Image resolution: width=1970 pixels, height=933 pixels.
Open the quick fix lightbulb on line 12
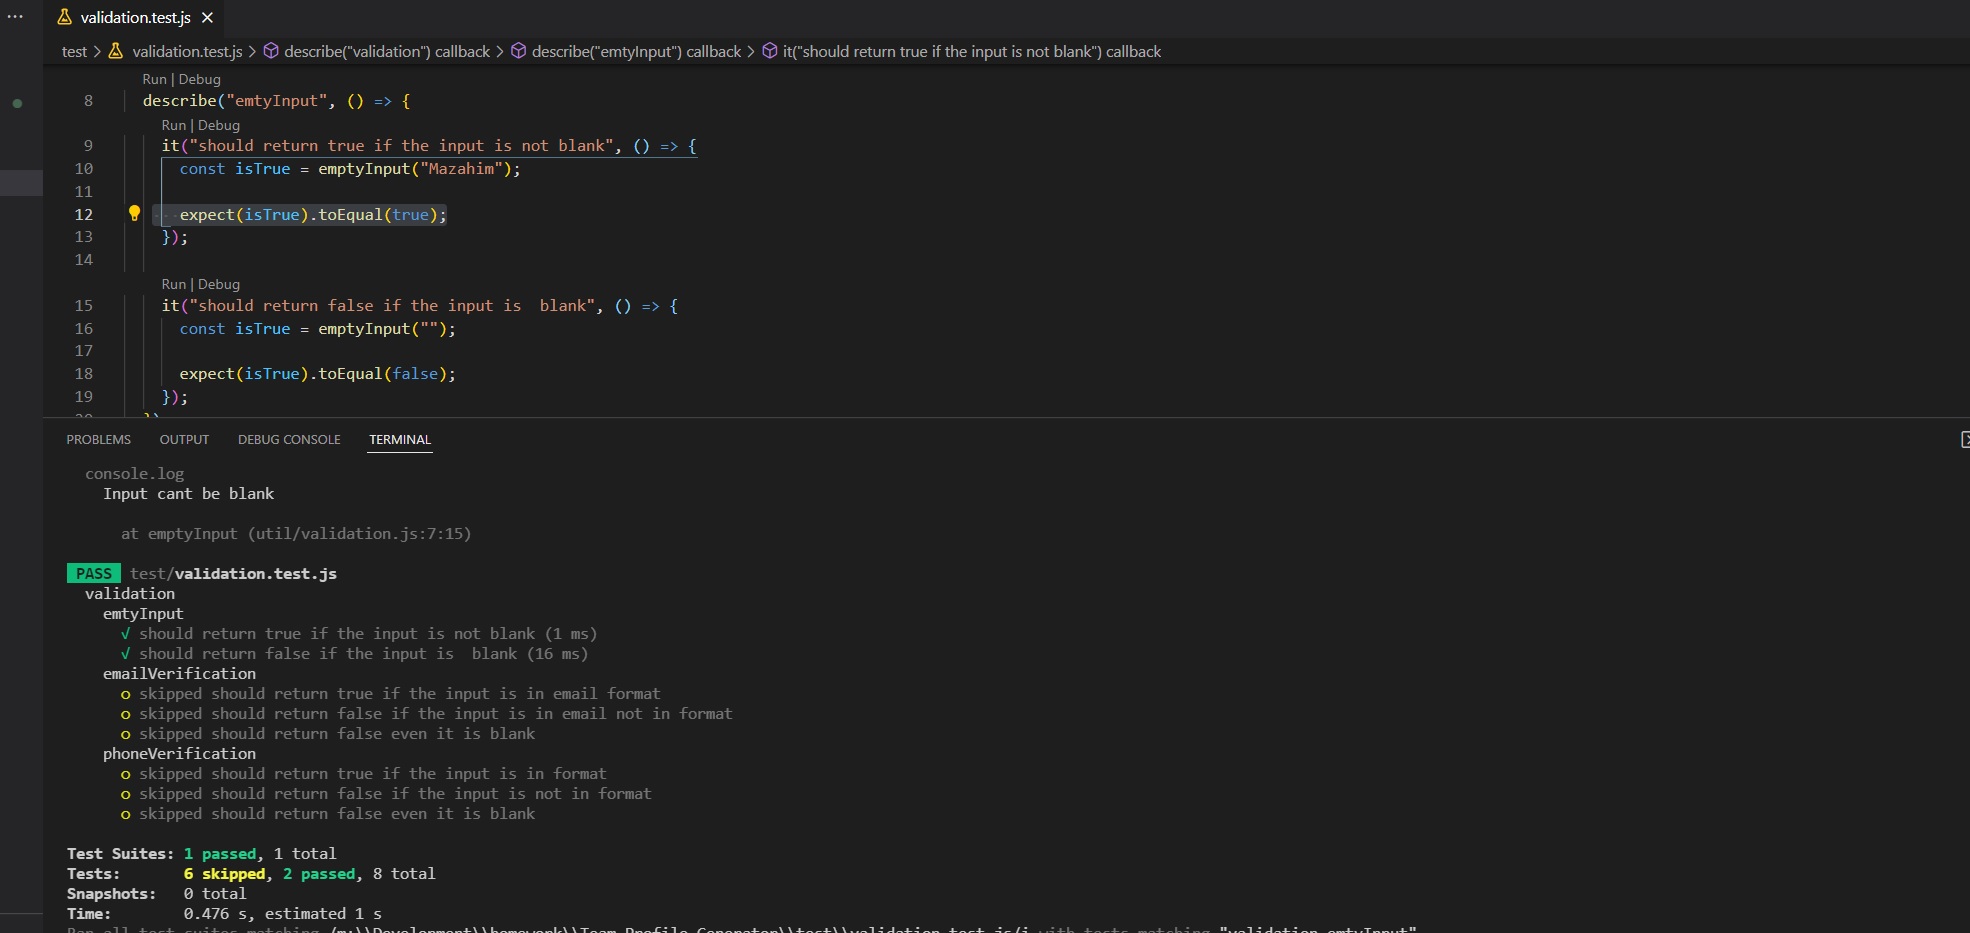[x=134, y=213]
